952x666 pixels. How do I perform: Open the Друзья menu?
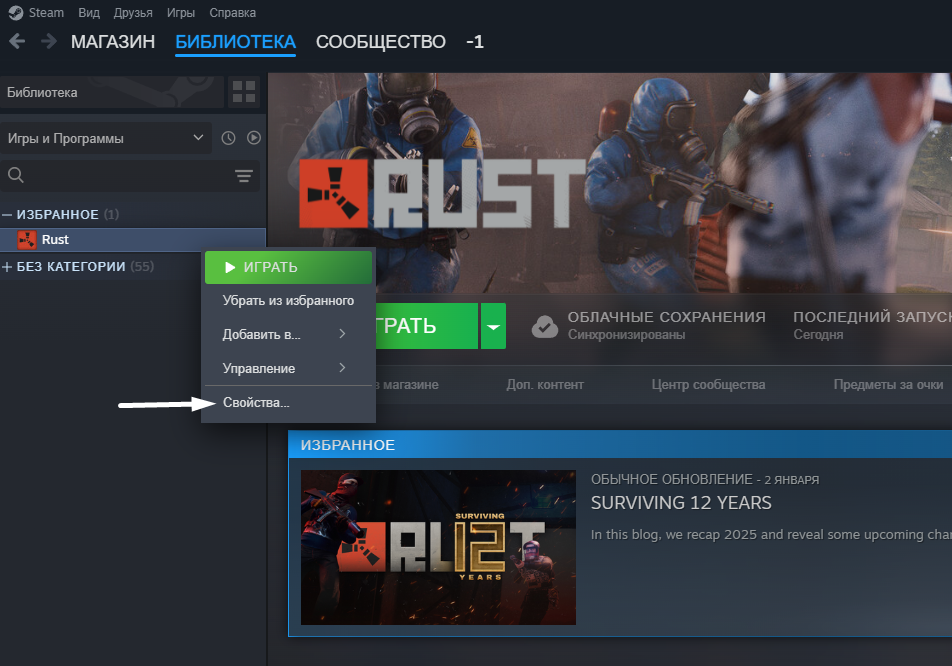[133, 13]
